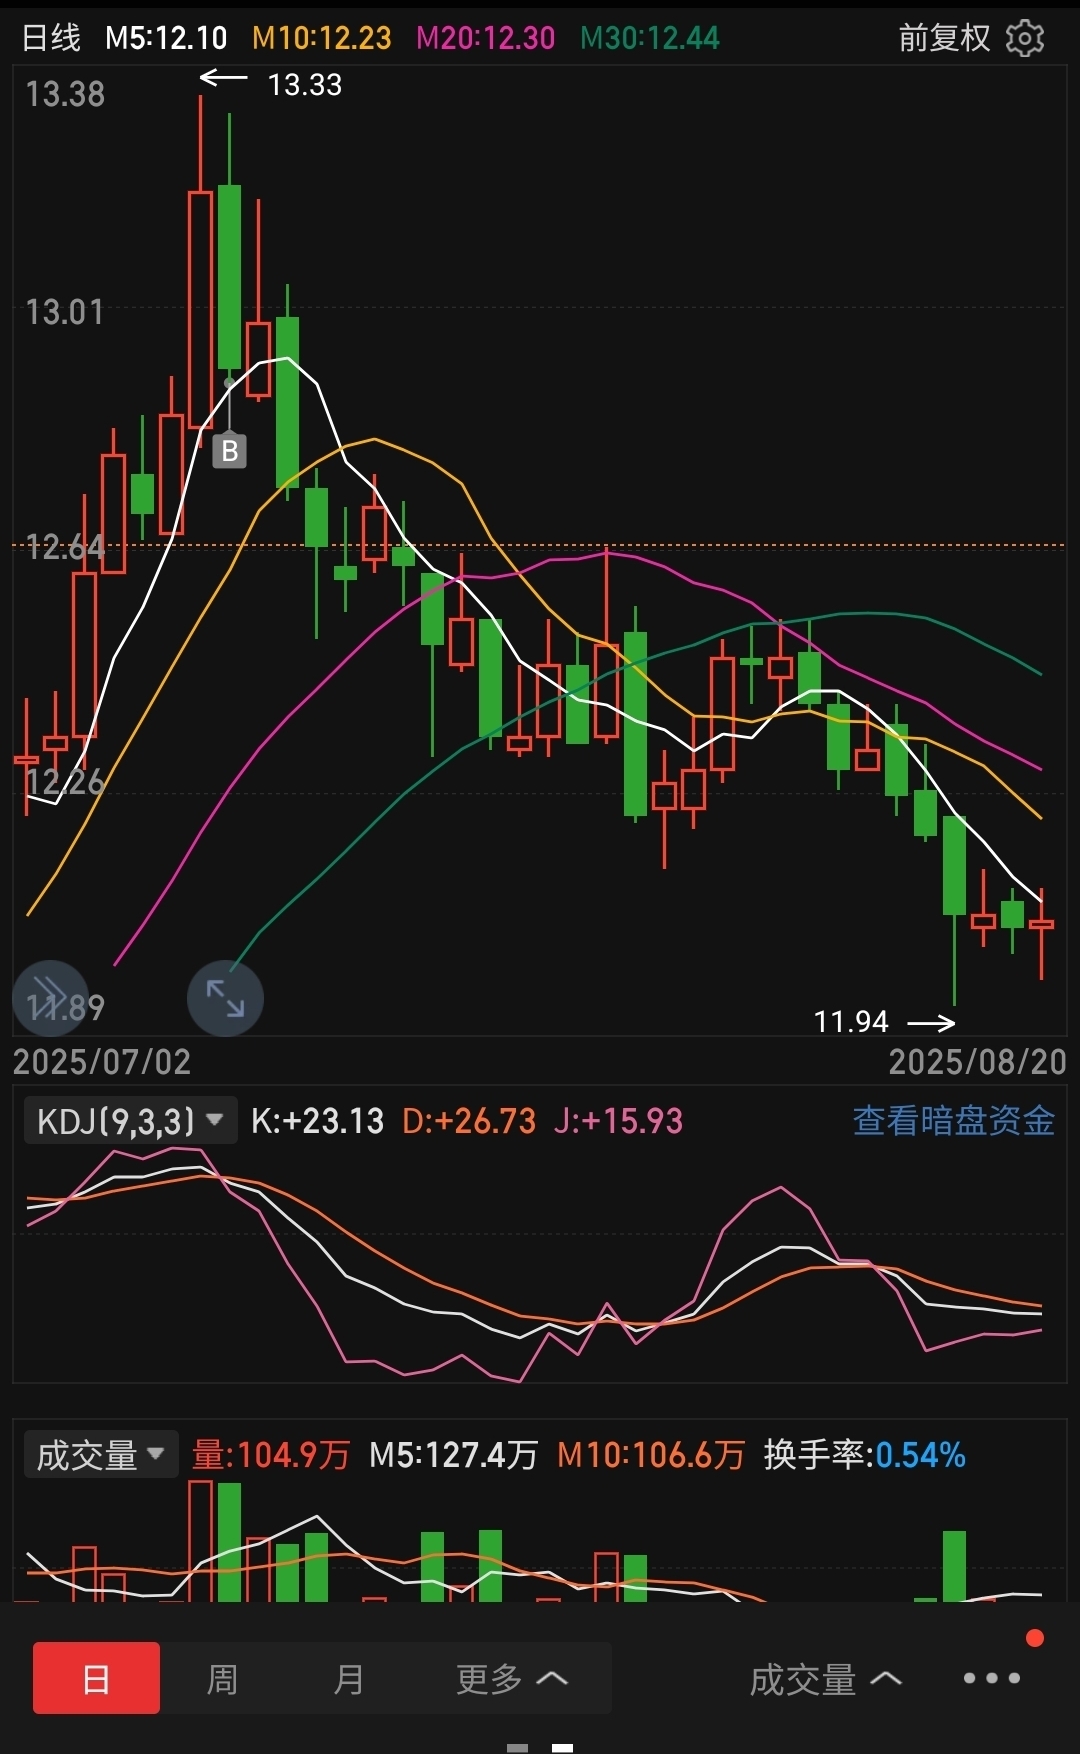The height and width of the screenshot is (1754, 1080).
Task: Tap the 11.94 low price label
Action: pos(851,1022)
